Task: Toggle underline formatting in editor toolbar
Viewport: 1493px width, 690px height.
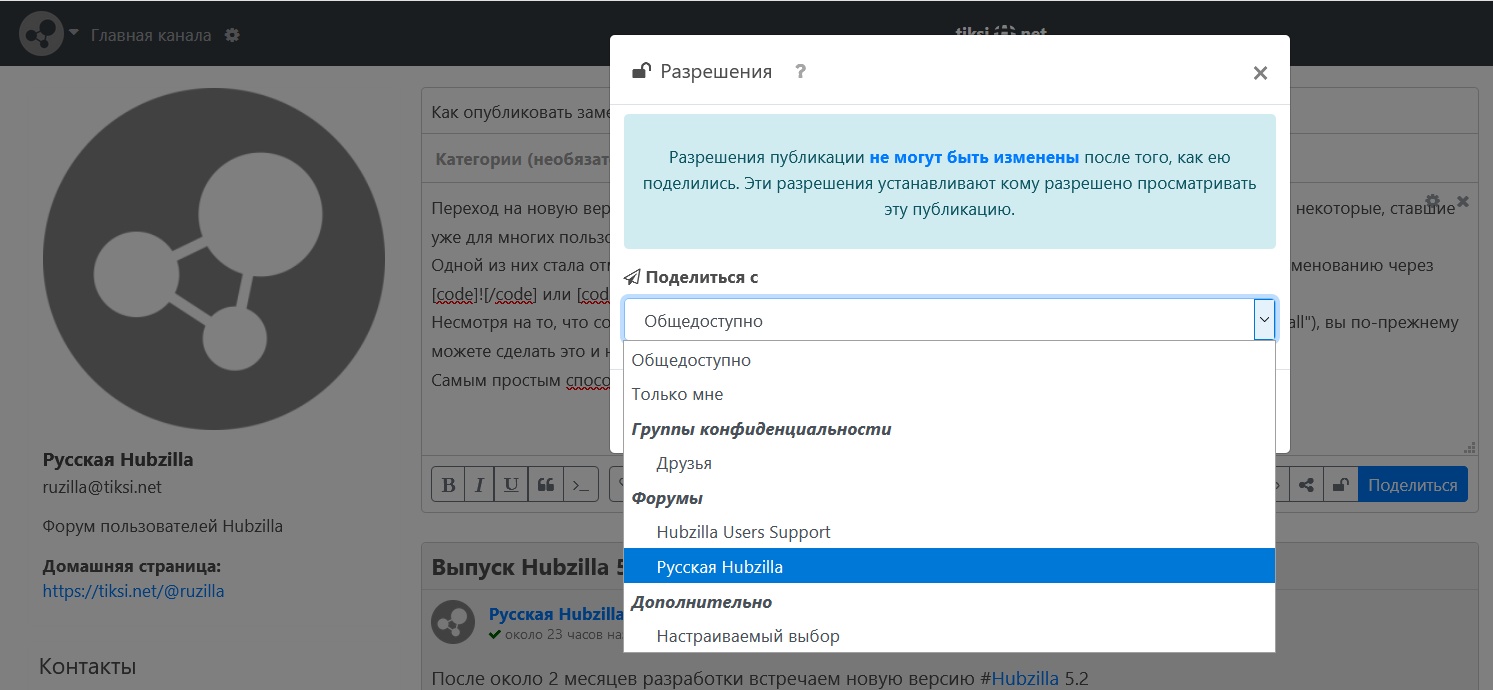Action: point(511,485)
